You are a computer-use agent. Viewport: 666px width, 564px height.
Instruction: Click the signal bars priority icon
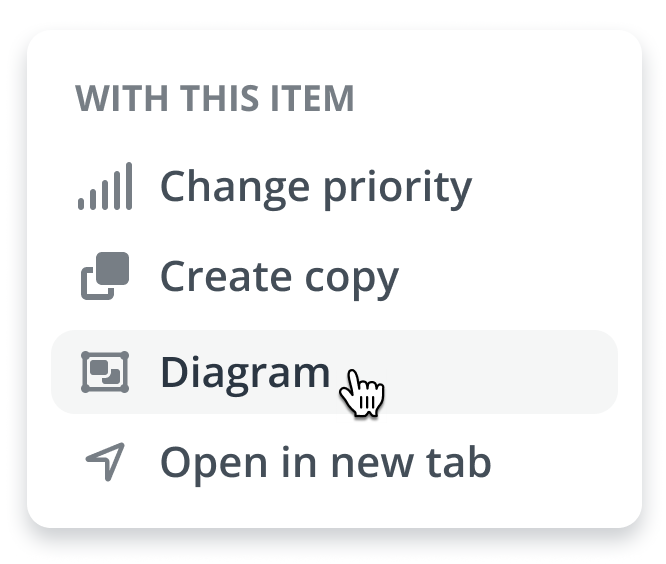click(105, 187)
